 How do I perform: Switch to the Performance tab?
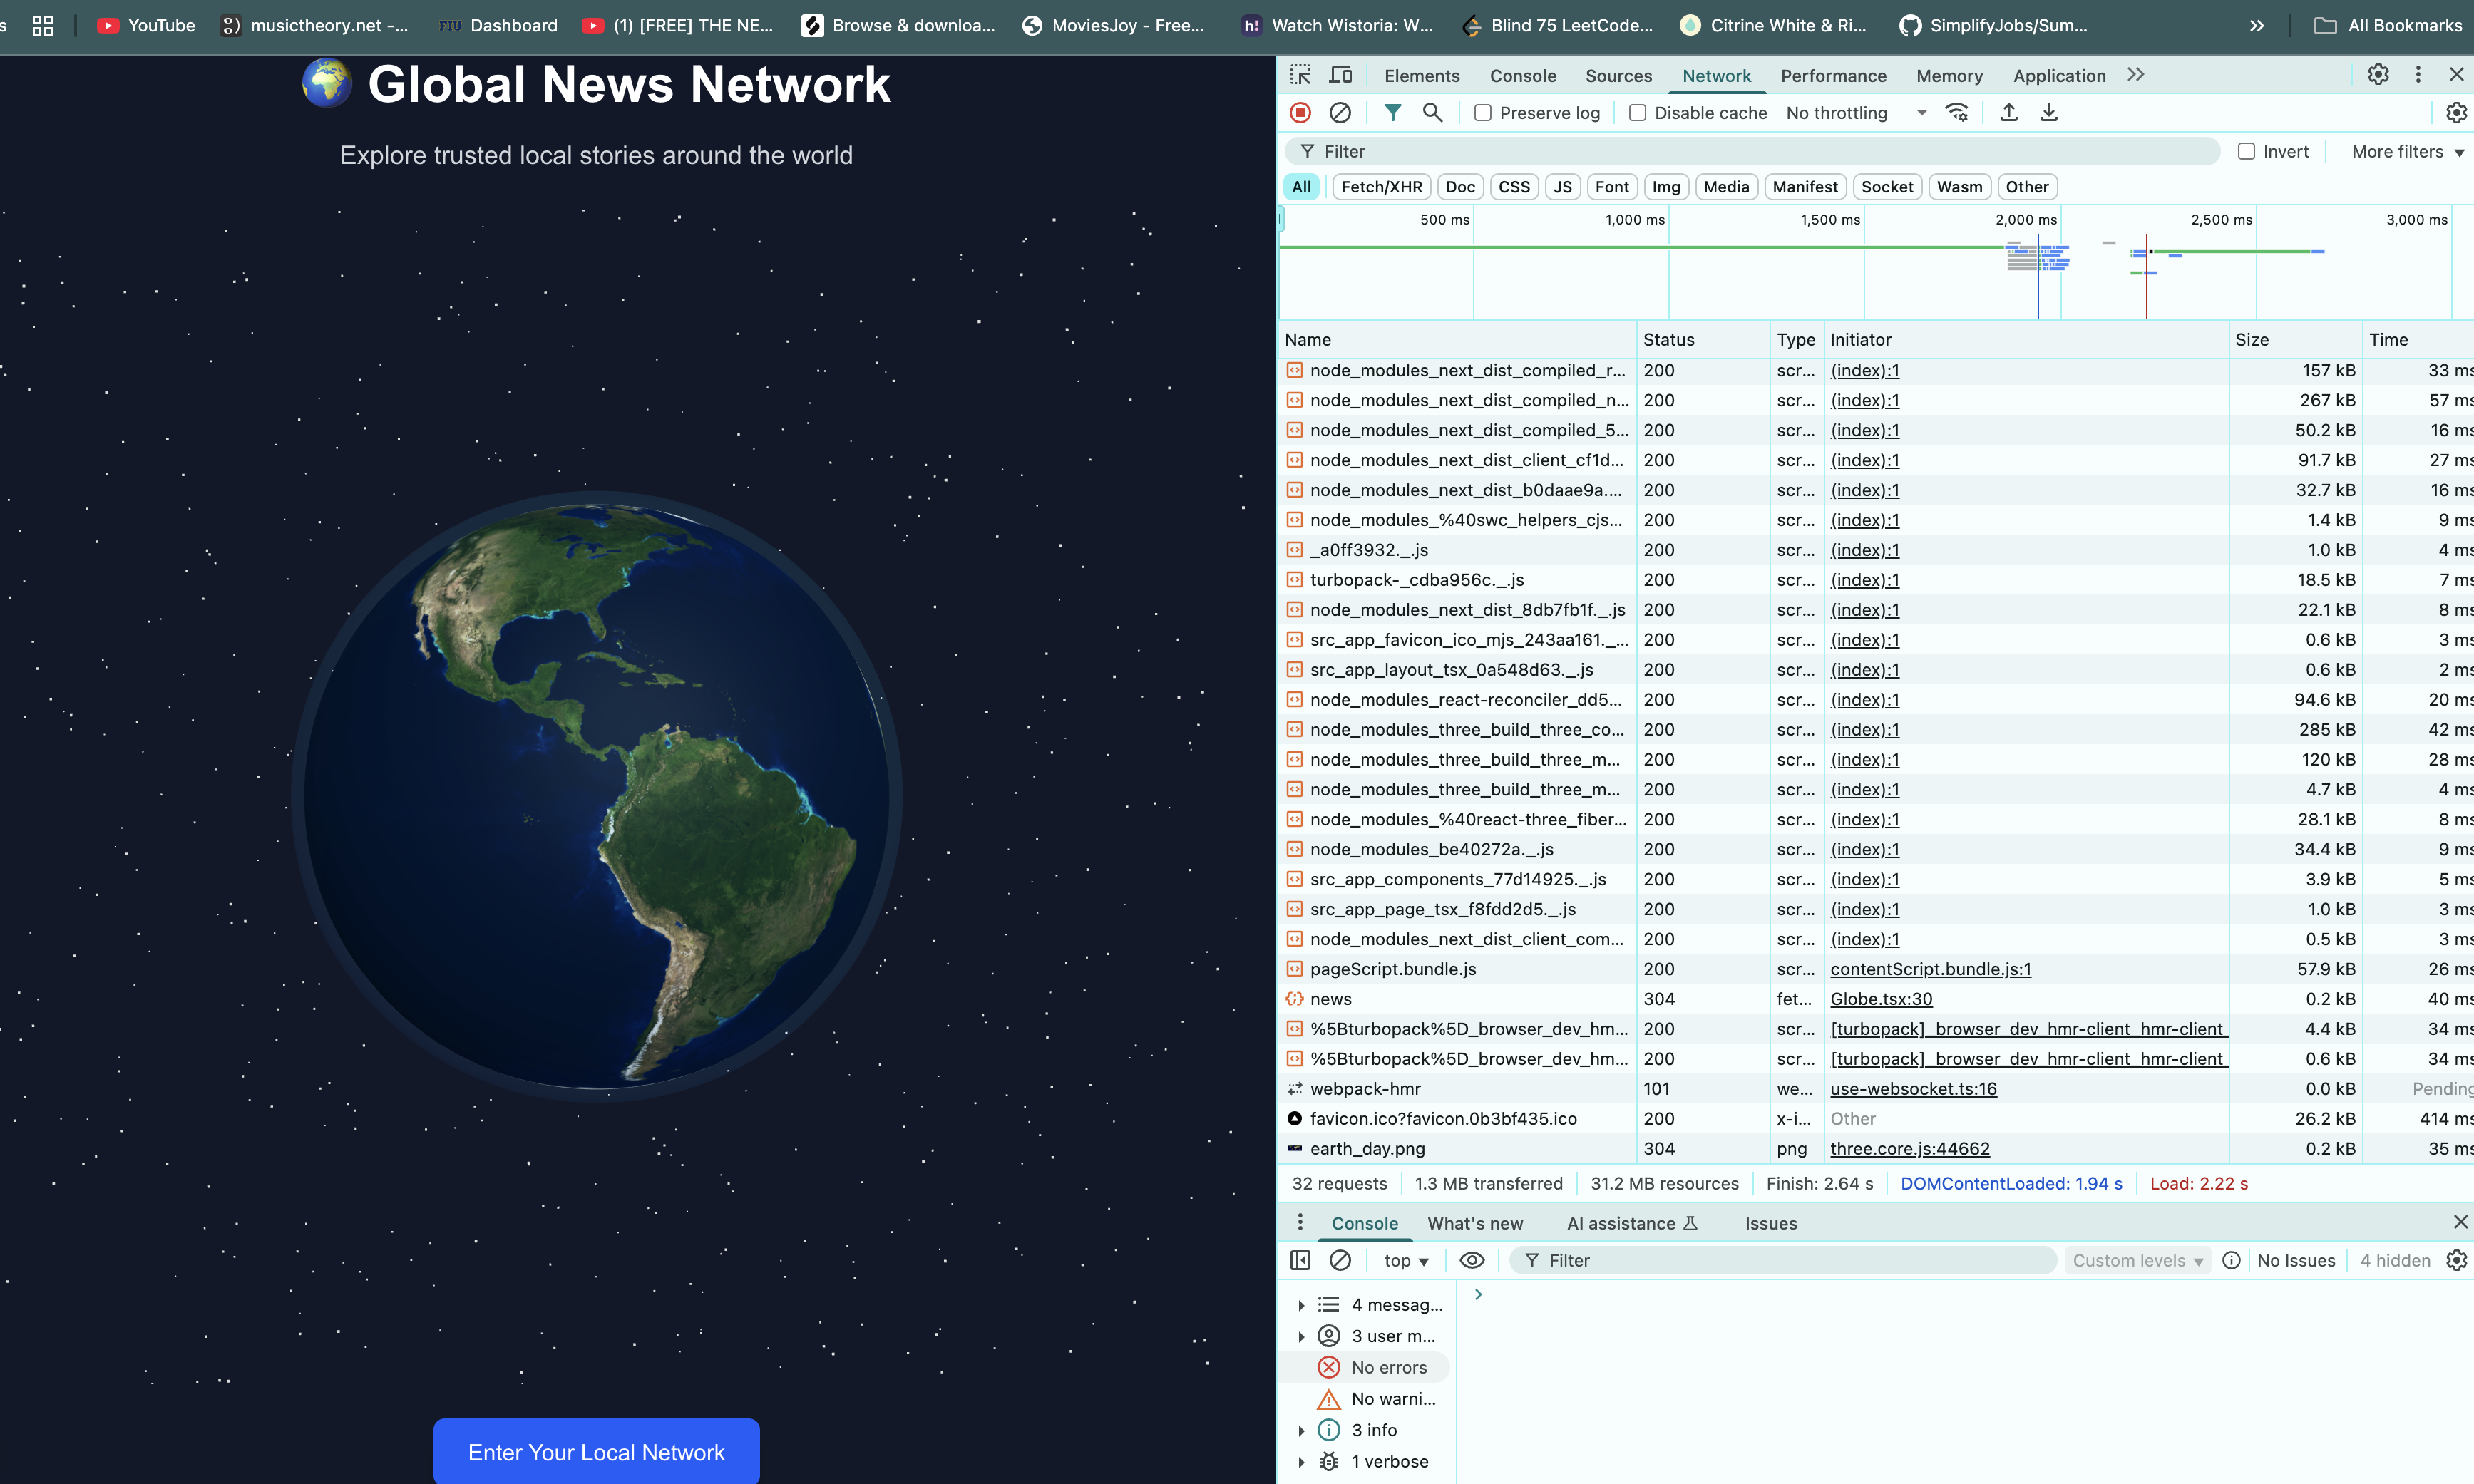click(x=1833, y=76)
